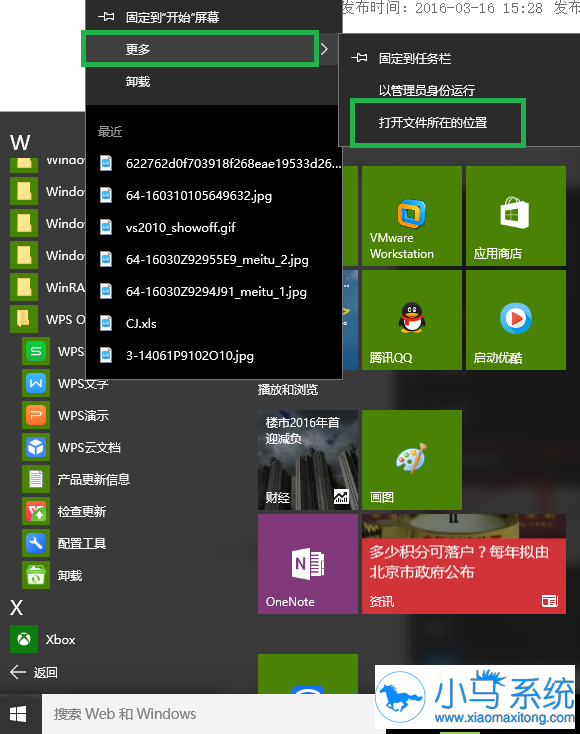This screenshot has height=734, width=580.
Task: Select 卸载 in the context menu
Action: coord(212,81)
